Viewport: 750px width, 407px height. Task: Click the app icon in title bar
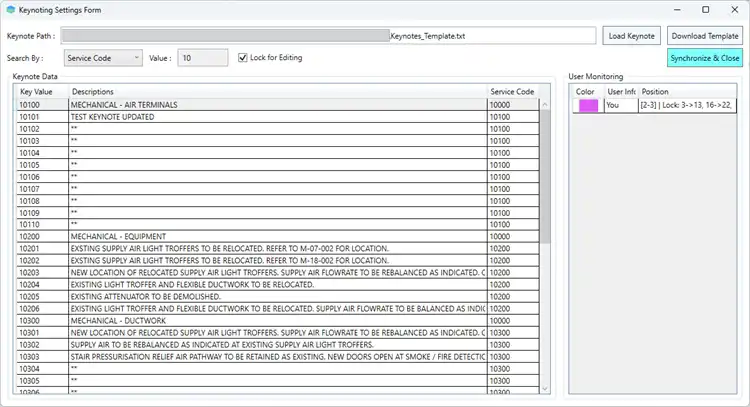click(x=11, y=10)
